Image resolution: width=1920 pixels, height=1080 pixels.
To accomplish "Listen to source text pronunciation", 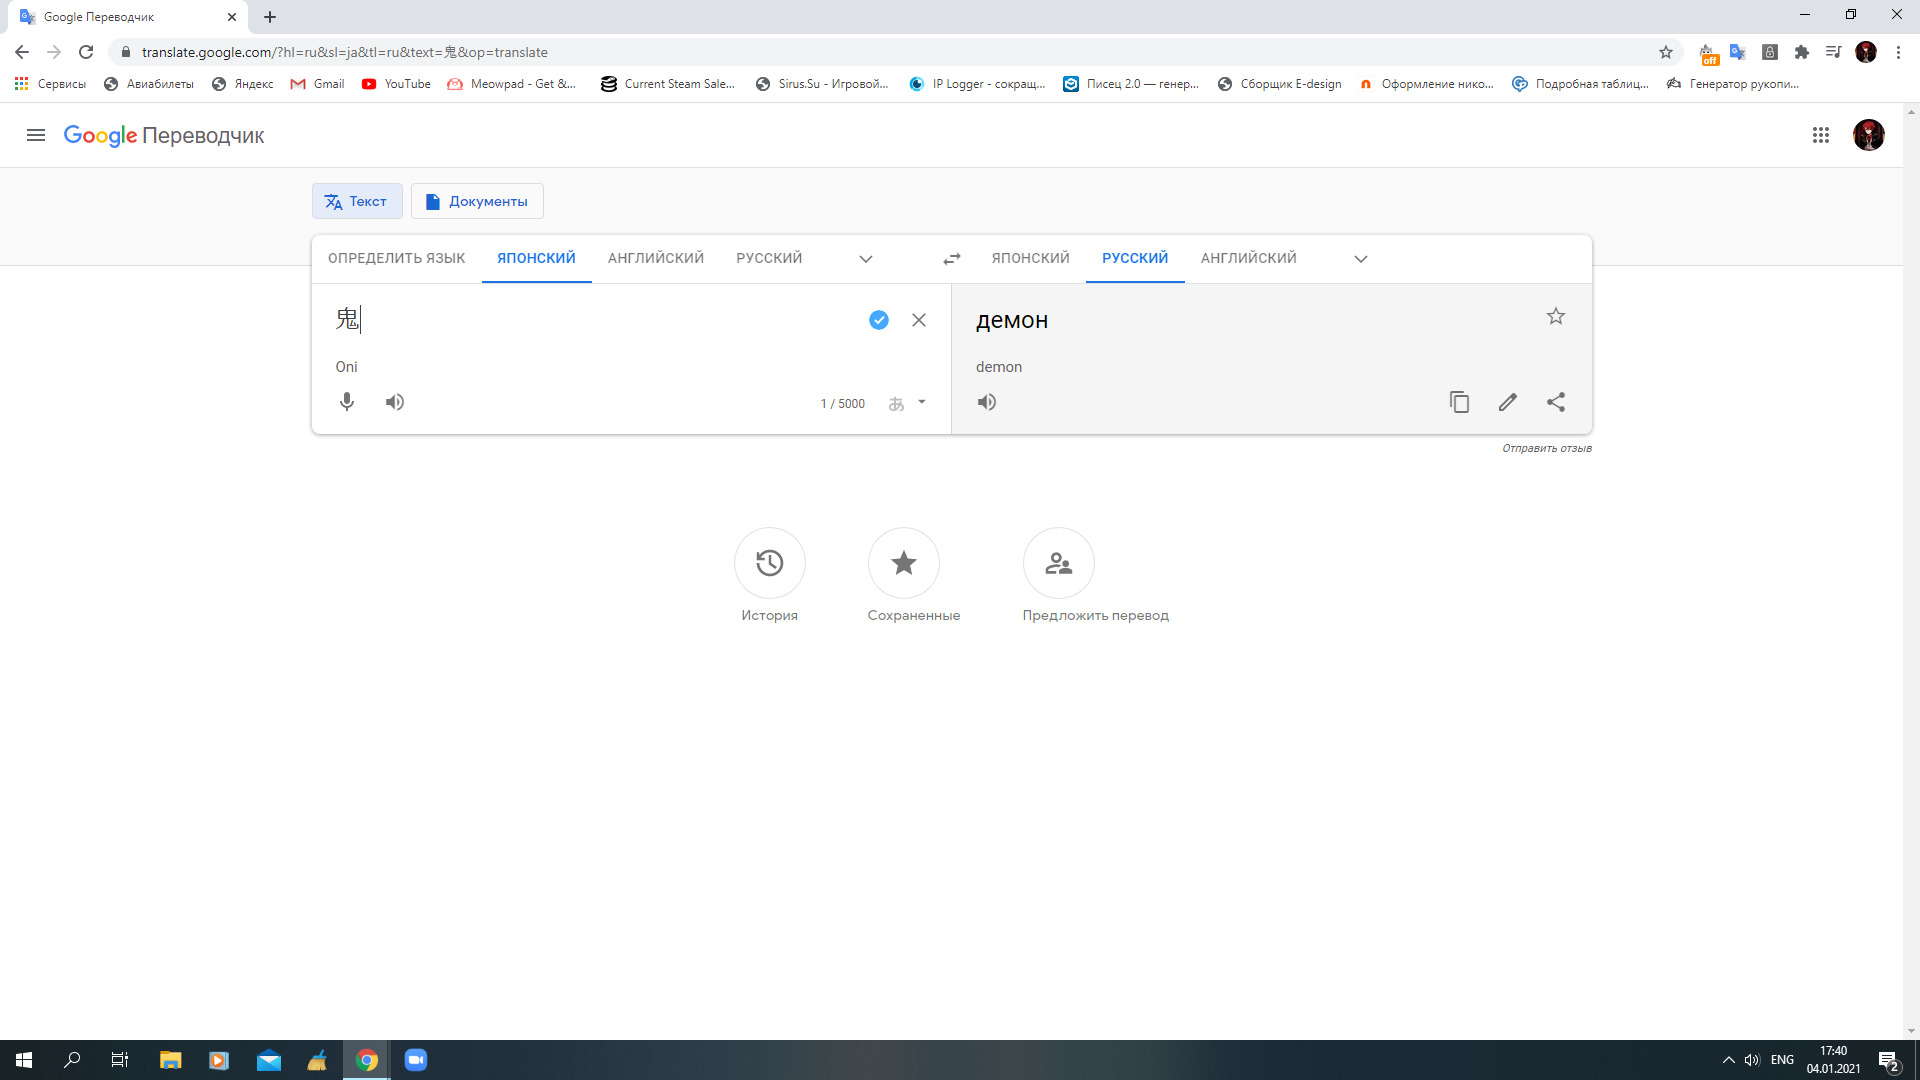I will tap(395, 402).
